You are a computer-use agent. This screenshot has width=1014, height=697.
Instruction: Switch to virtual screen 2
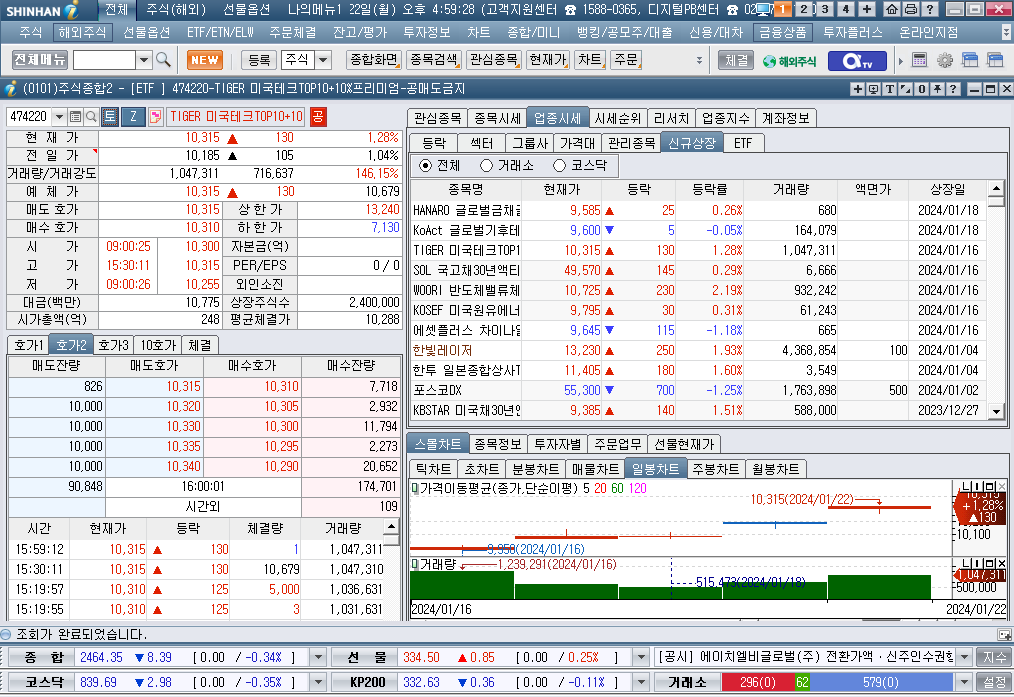pos(804,9)
